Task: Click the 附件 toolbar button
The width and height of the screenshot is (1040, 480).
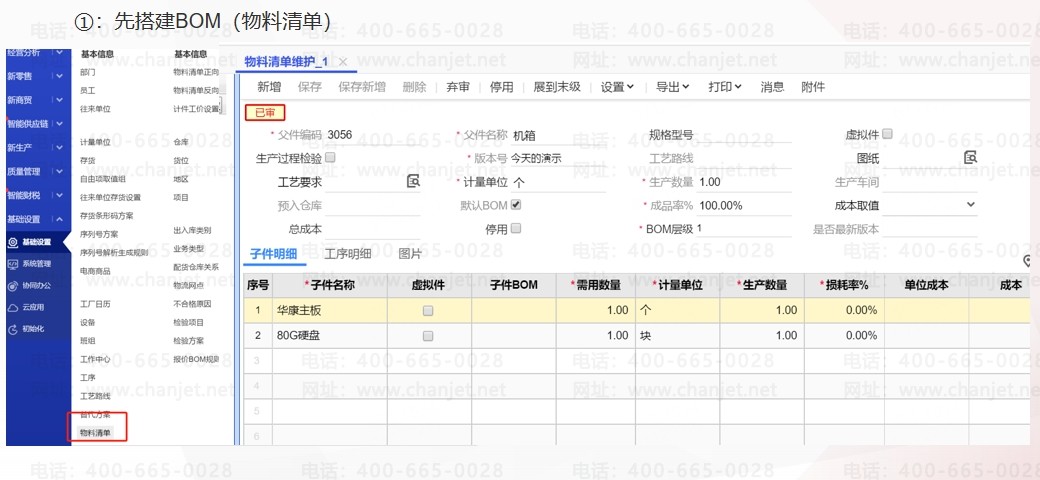Action: 813,87
